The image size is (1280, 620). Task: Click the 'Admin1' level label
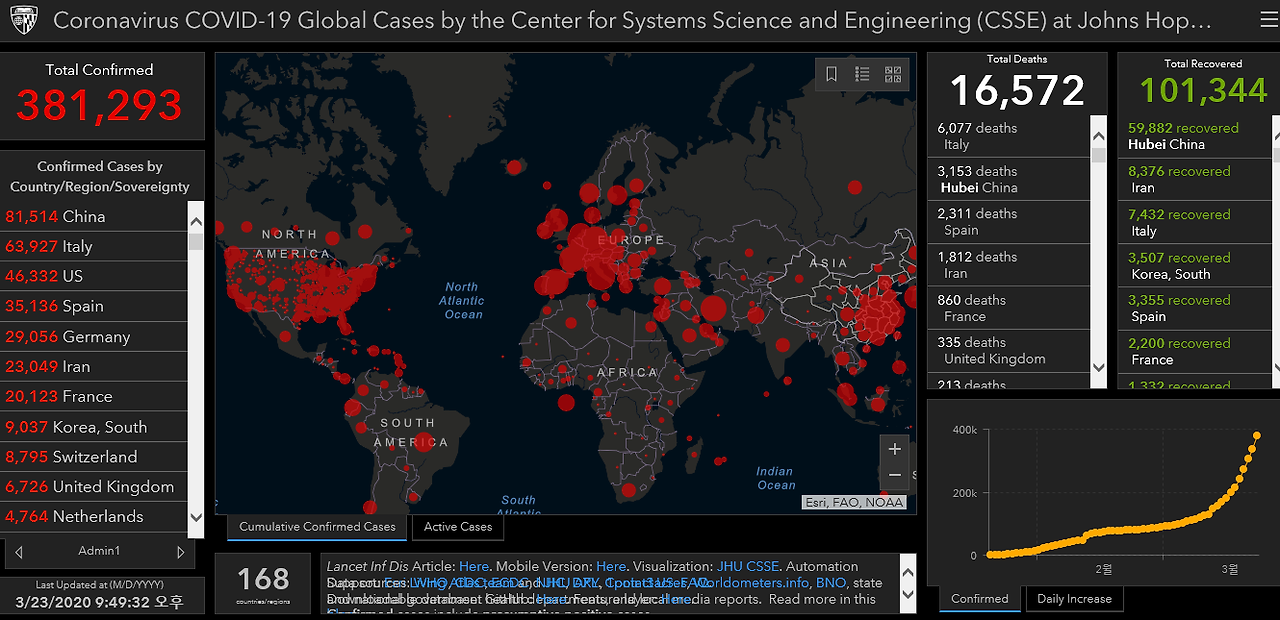pos(99,551)
